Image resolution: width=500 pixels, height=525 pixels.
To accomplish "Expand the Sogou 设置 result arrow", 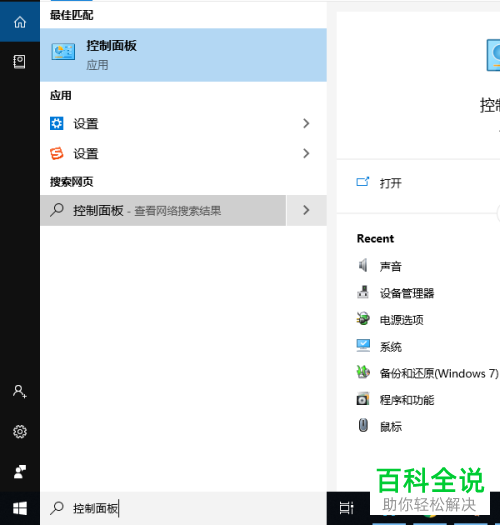I will [306, 153].
